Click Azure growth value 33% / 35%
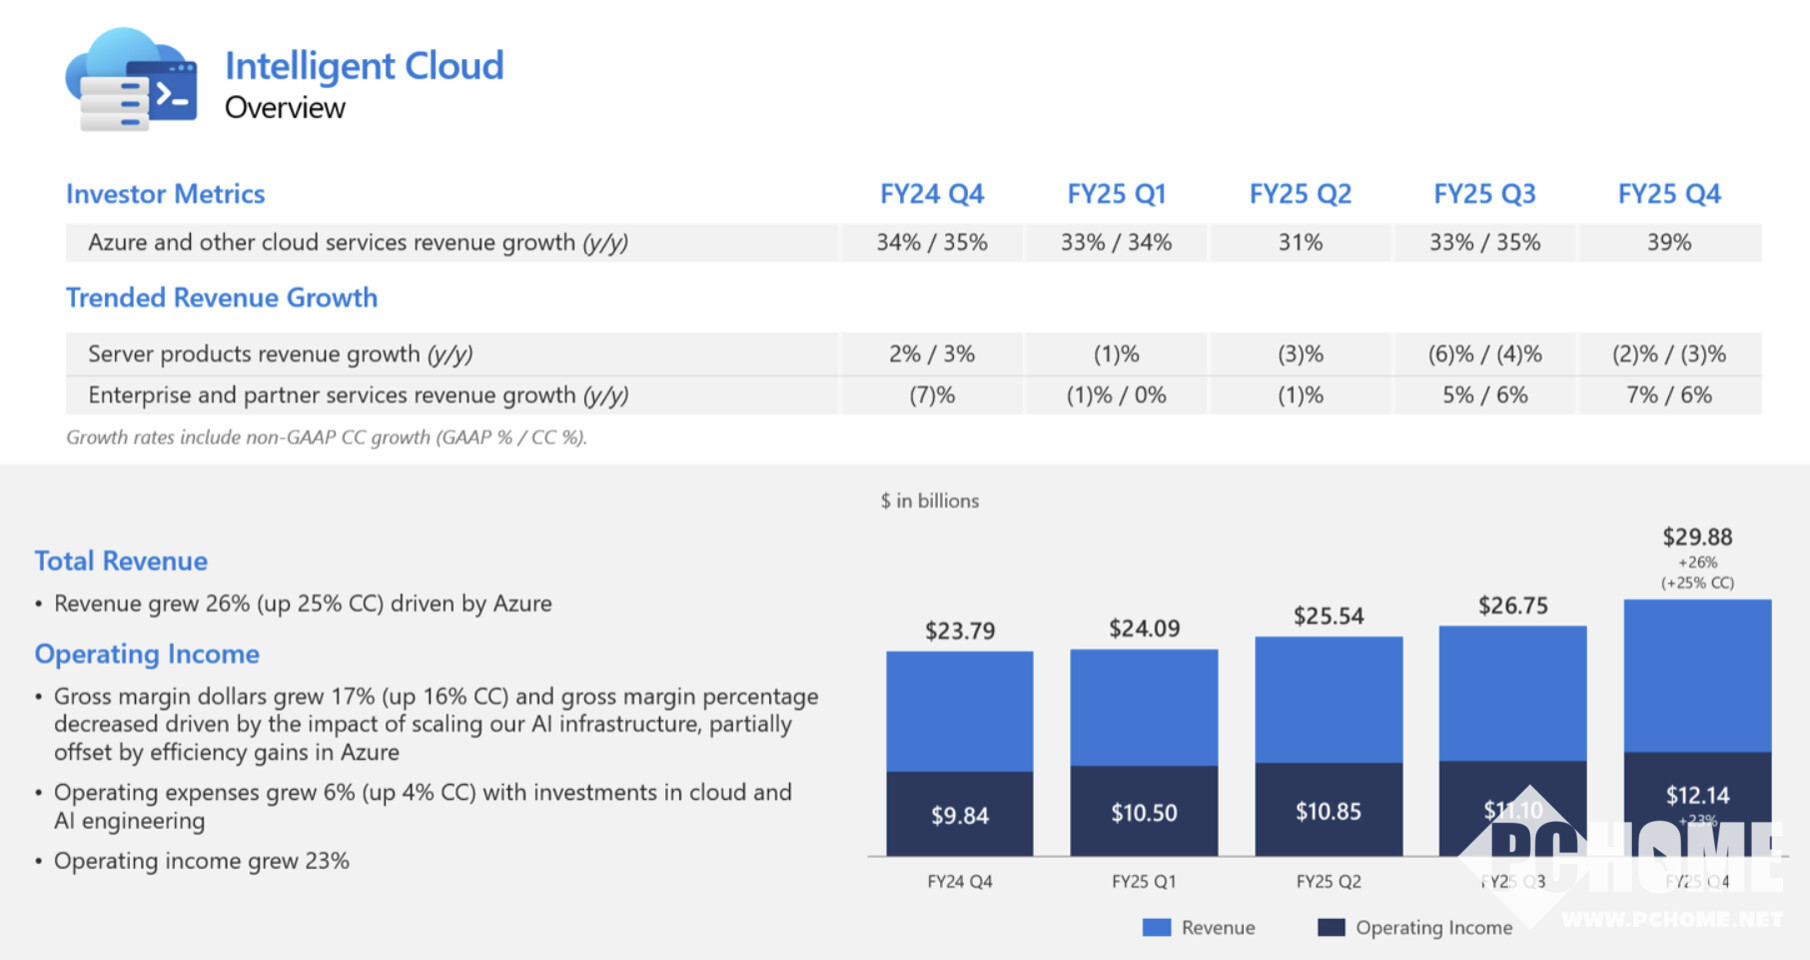Viewport: 1810px width, 960px height. (x=1484, y=243)
